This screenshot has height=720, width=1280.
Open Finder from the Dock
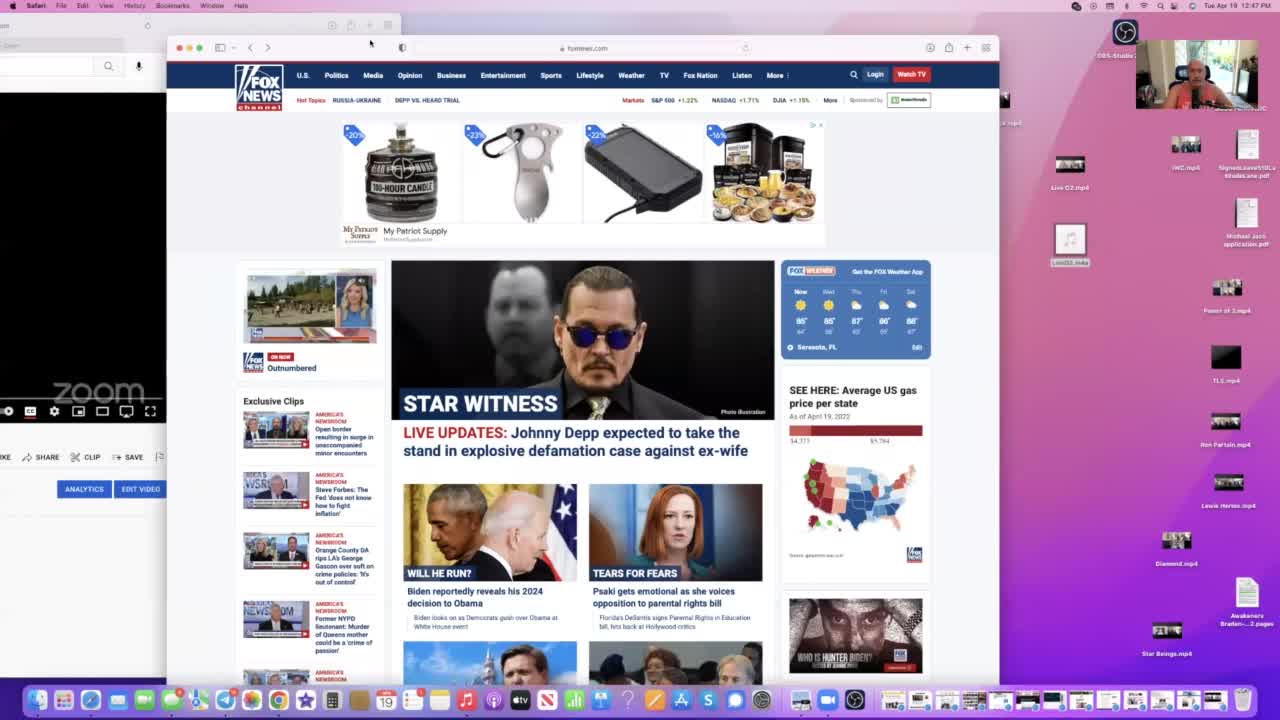click(x=37, y=700)
